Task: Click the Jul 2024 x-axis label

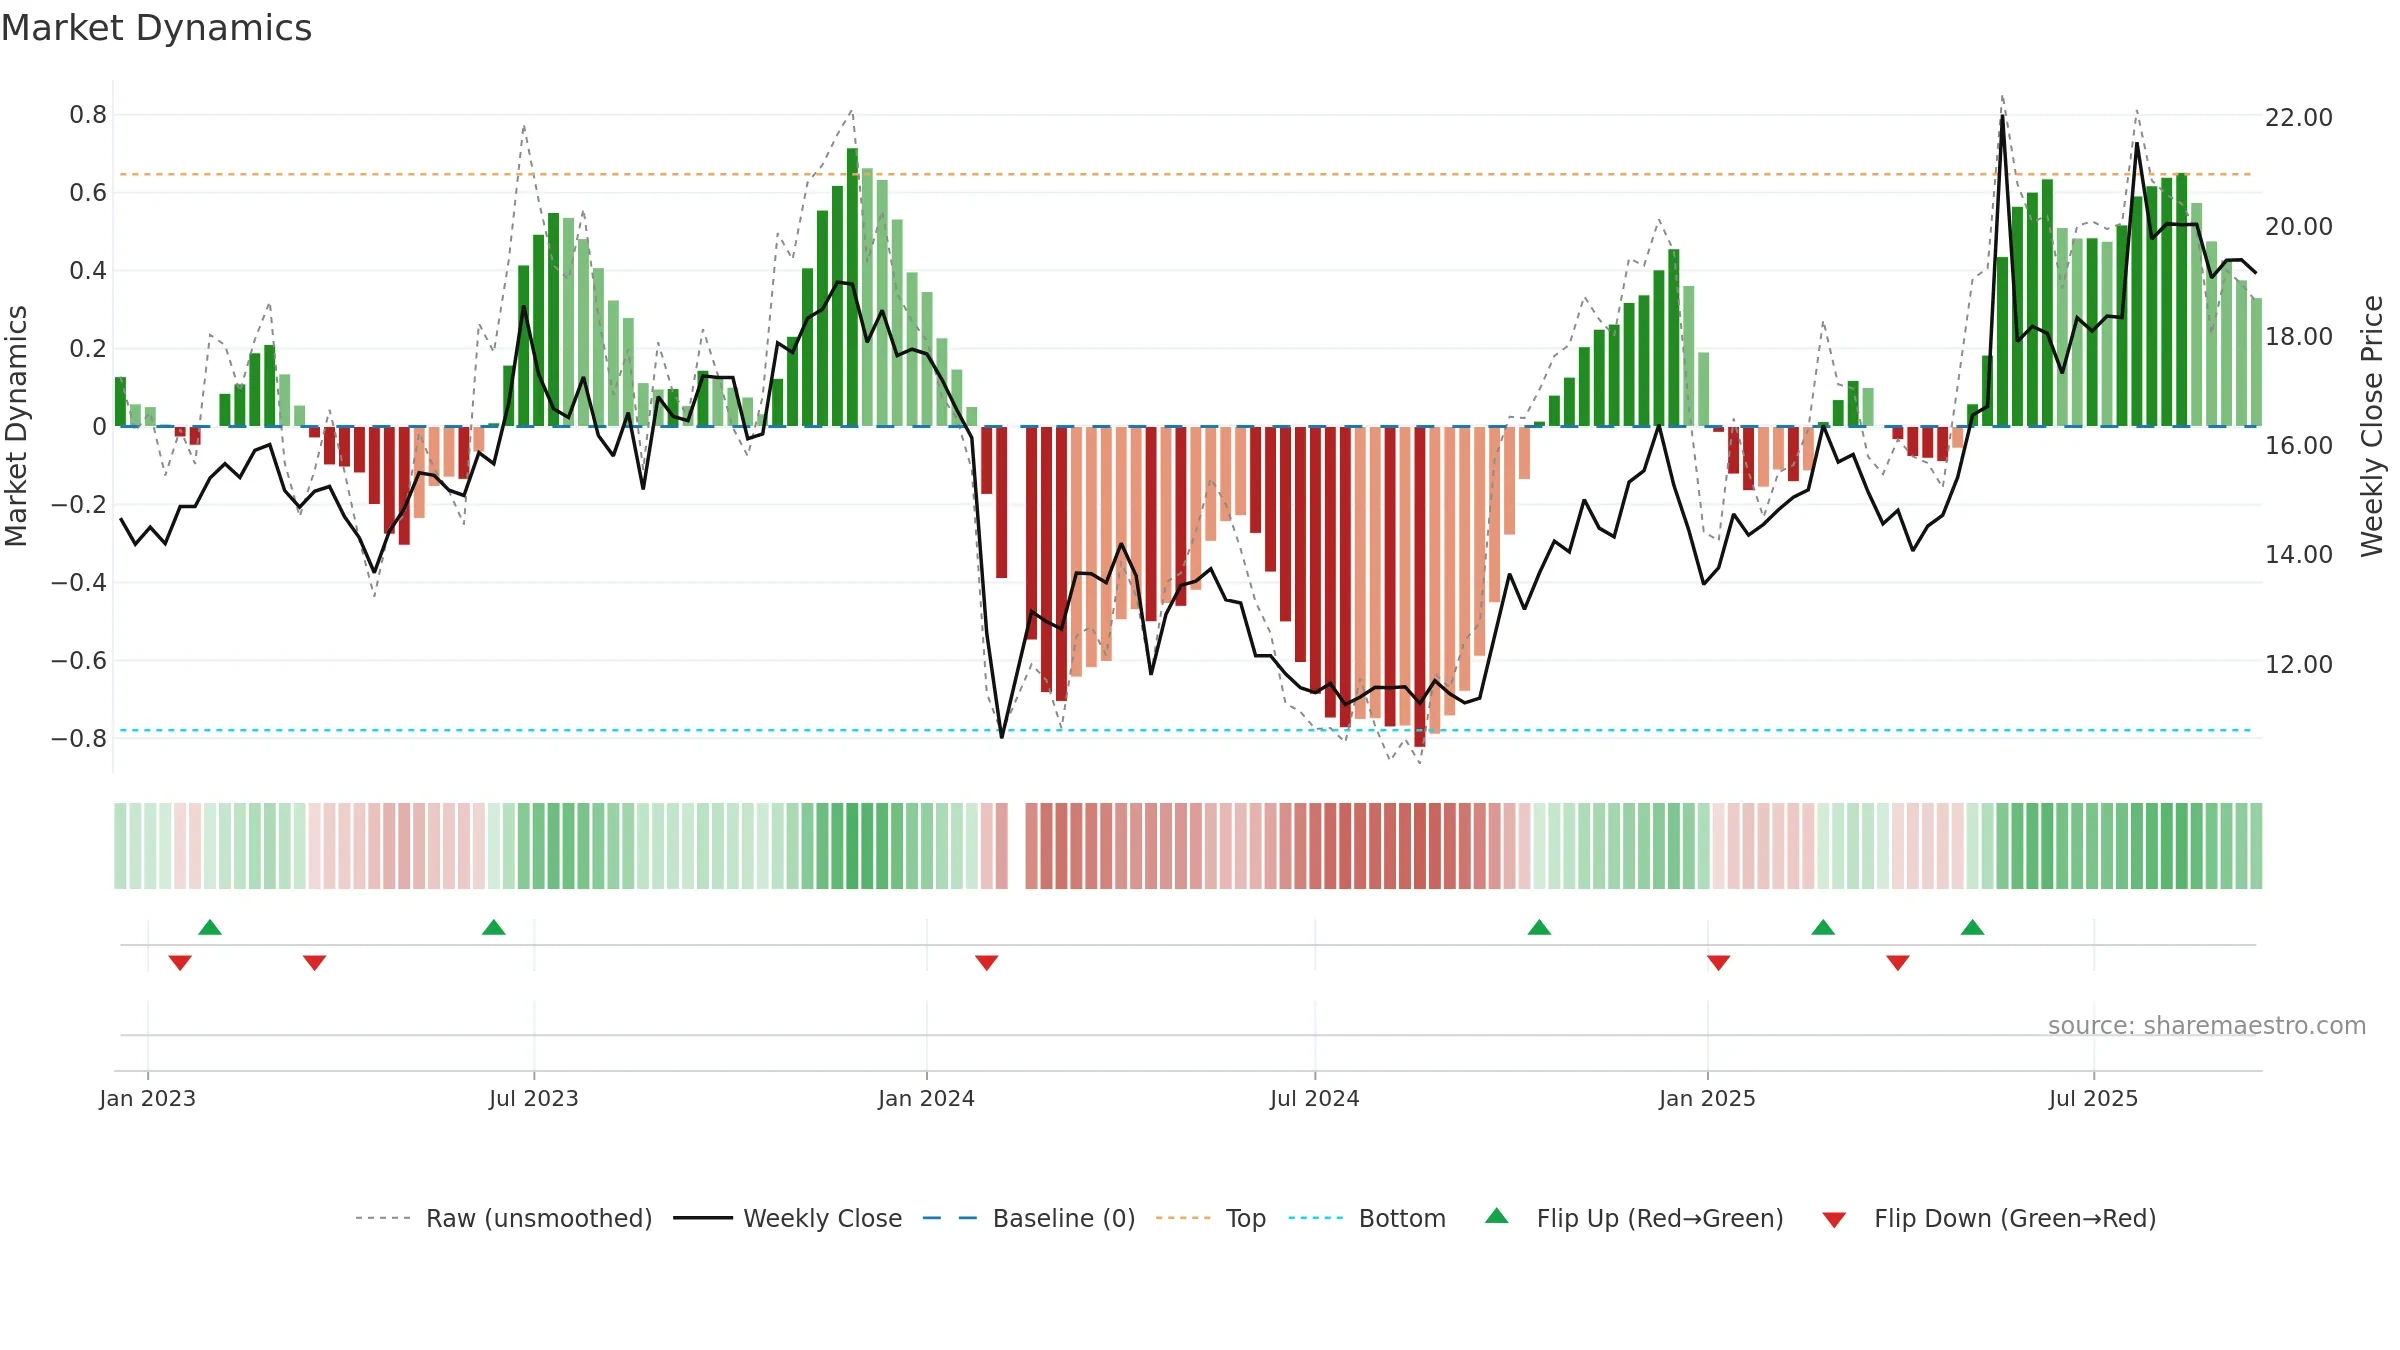Action: 1315,1098
